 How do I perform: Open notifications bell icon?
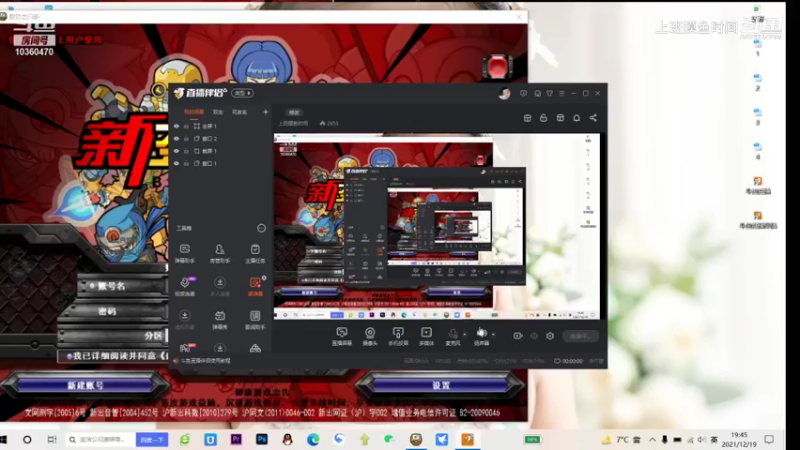577,118
